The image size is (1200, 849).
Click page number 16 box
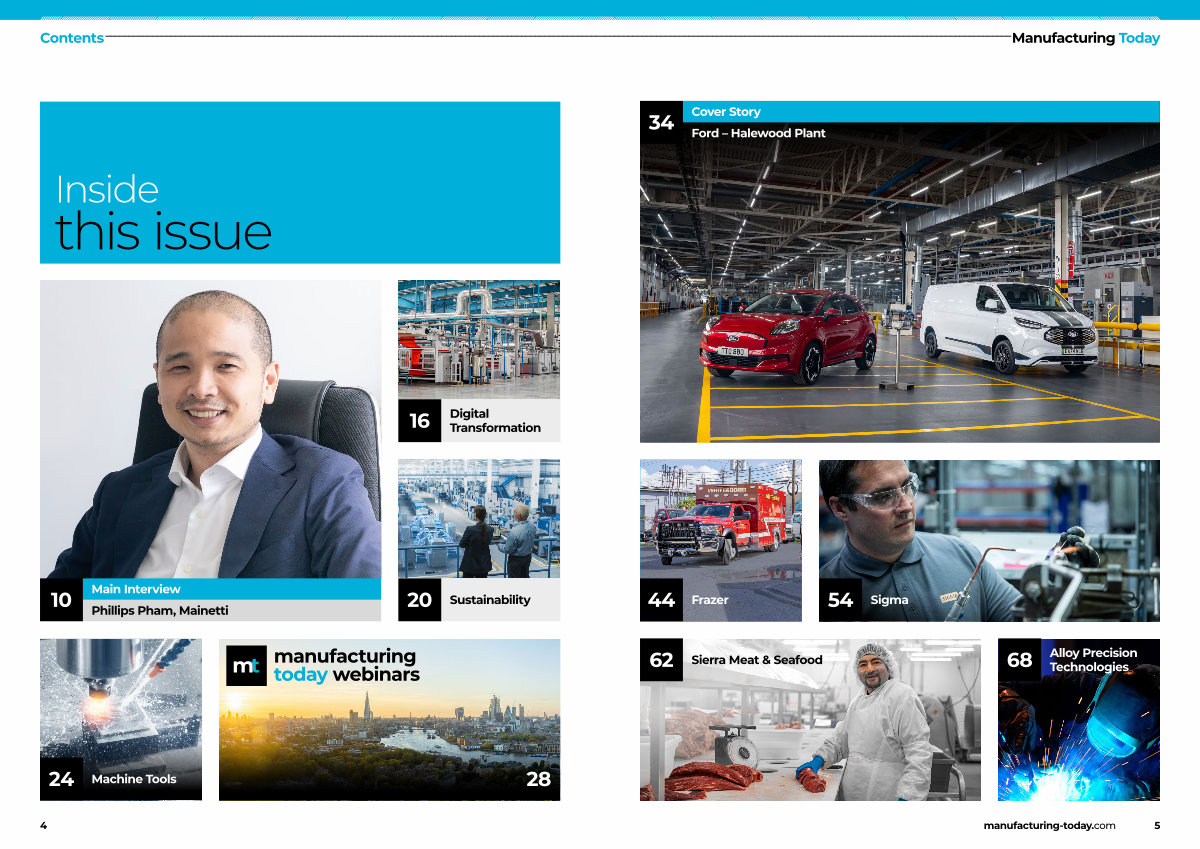[419, 421]
